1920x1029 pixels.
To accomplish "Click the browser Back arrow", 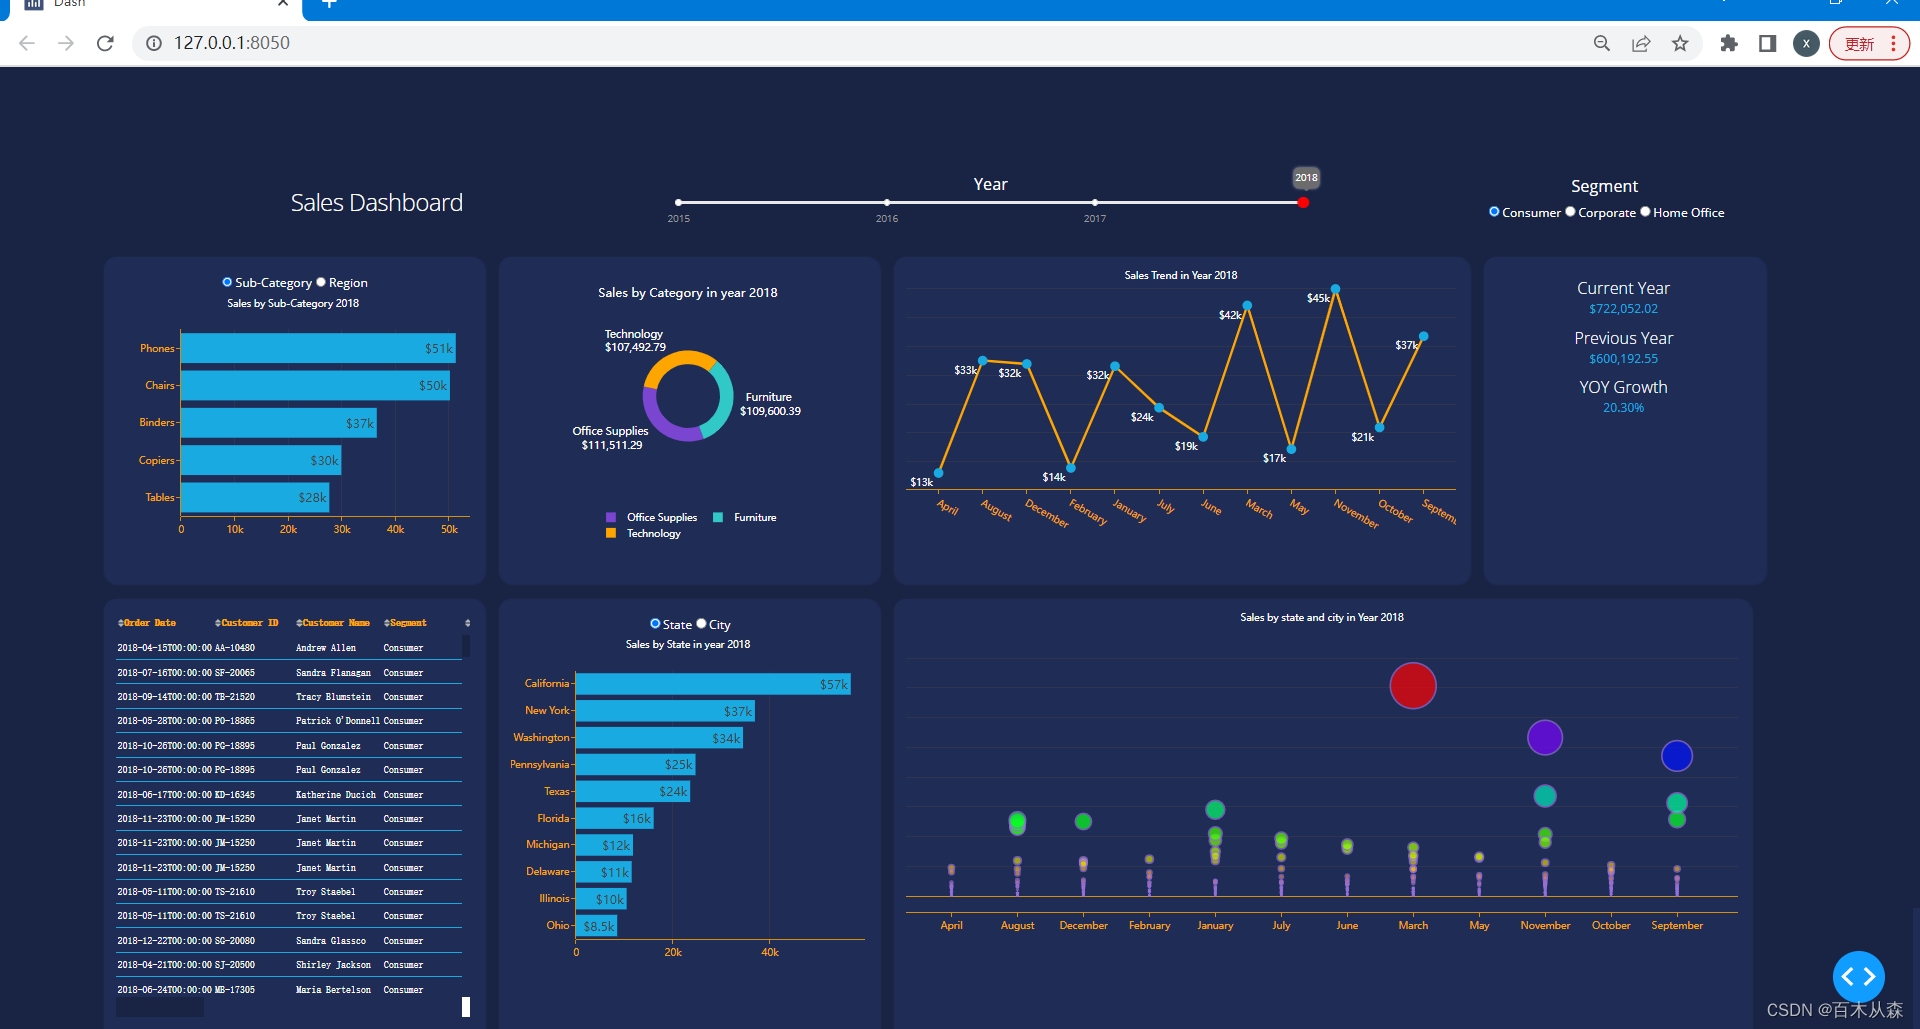I will (x=27, y=43).
